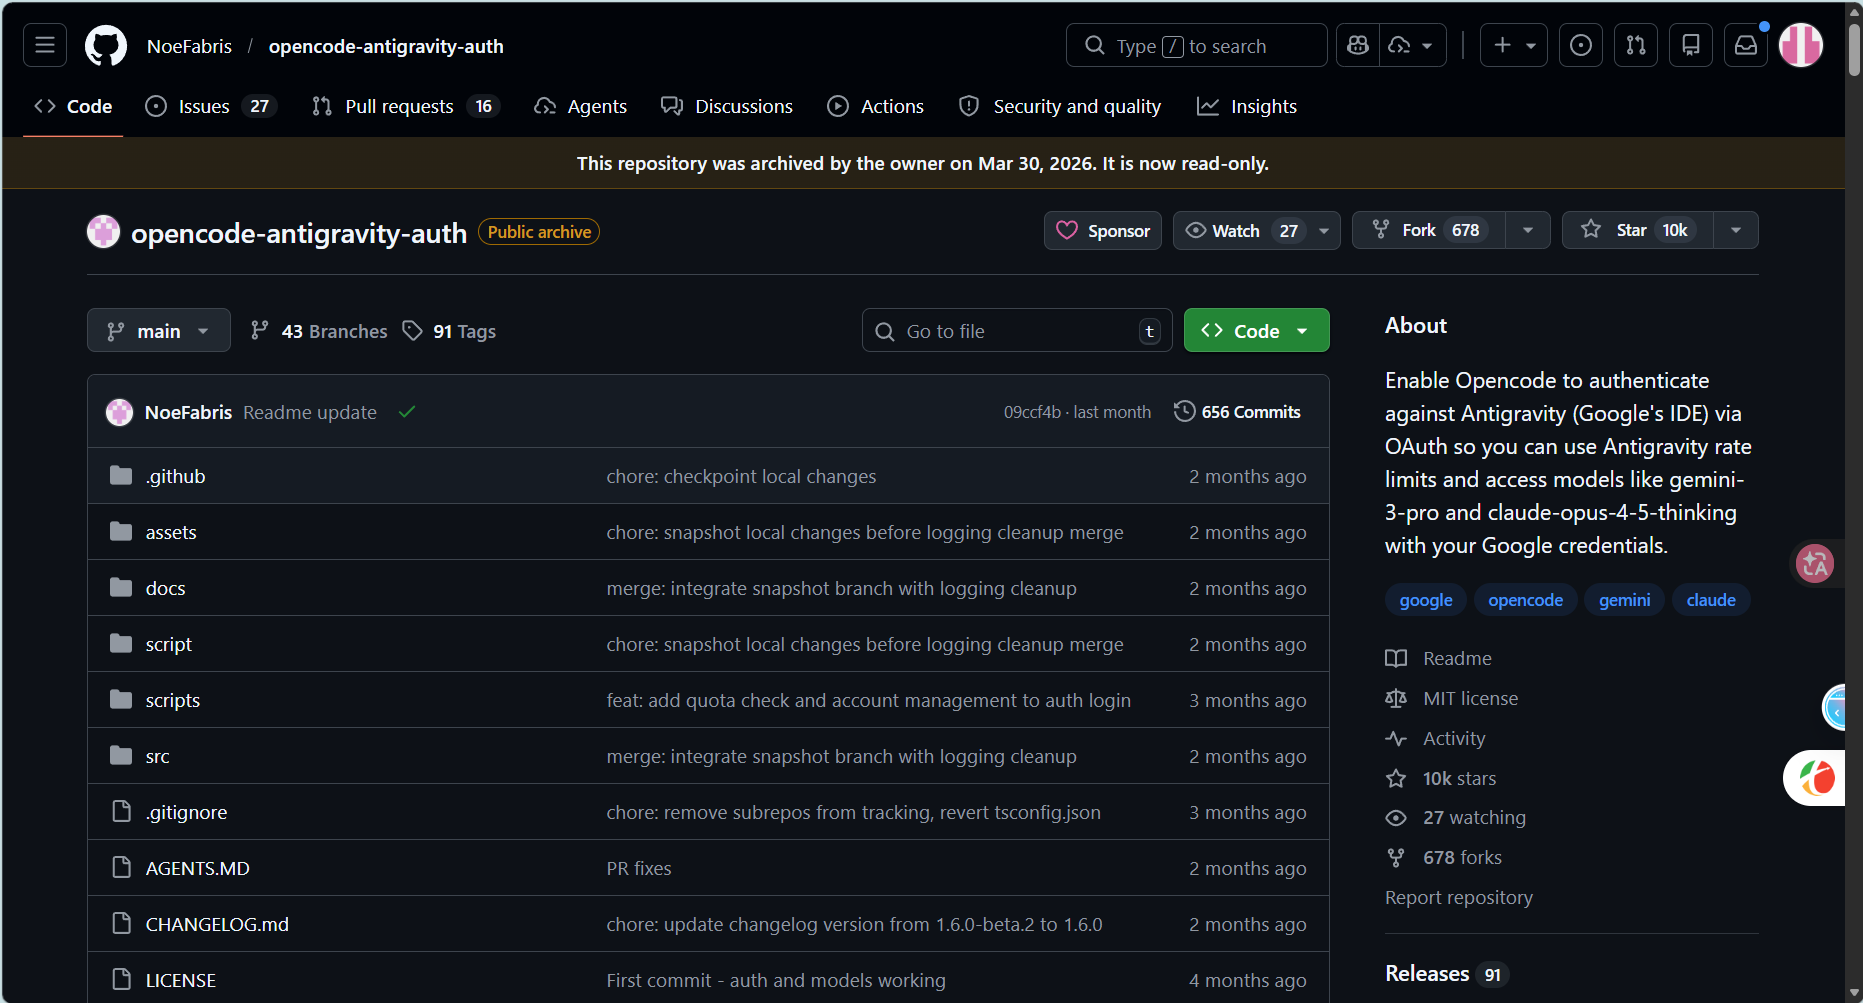
Task: Open opencode-antigravity-auth breadcrumb link
Action: 386,46
